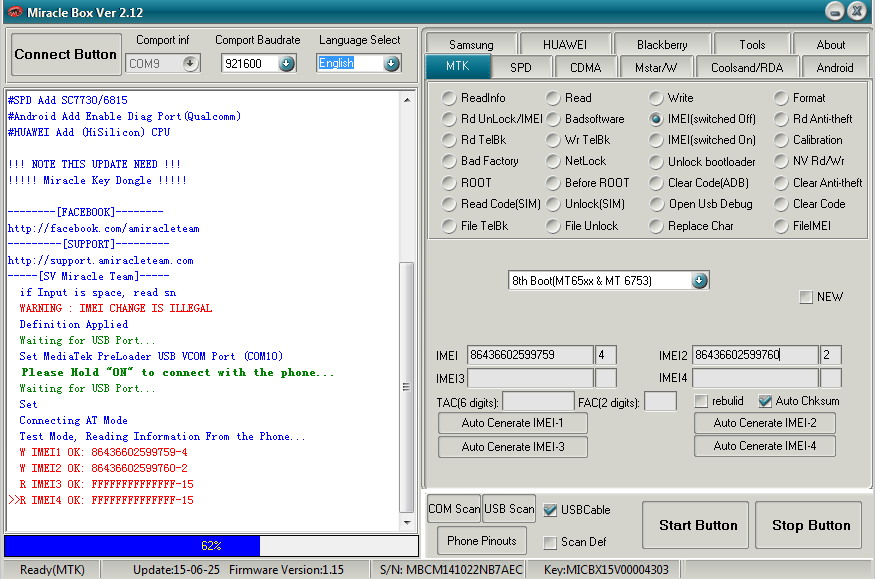Click the 62% progress bar
875x579 pixels.
point(211,546)
